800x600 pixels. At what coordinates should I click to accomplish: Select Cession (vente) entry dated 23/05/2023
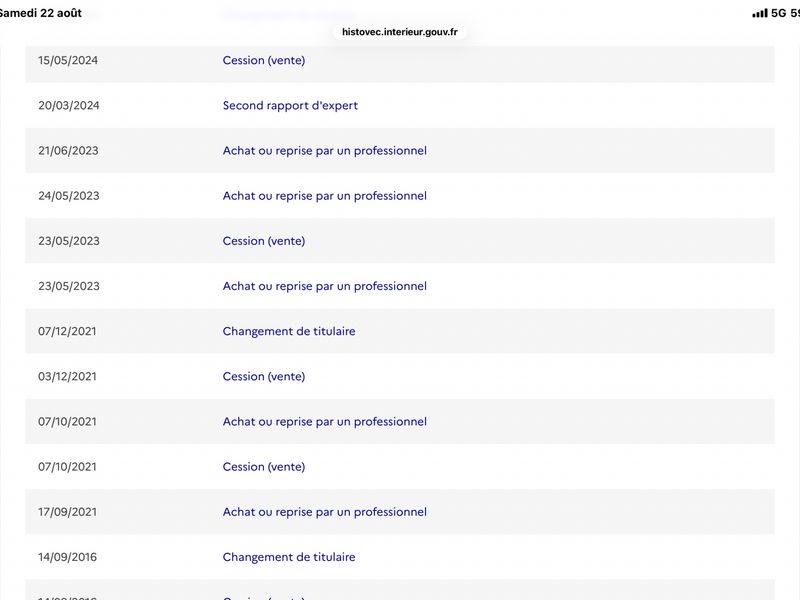pyautogui.click(x=264, y=241)
